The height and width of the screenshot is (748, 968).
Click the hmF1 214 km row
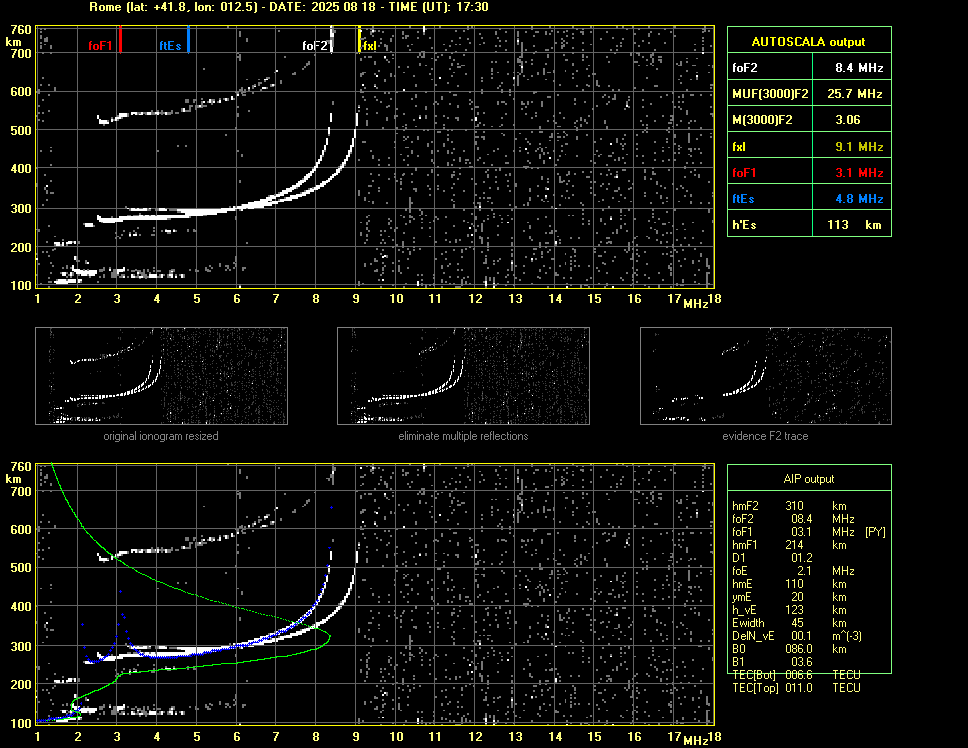pyautogui.click(x=791, y=545)
